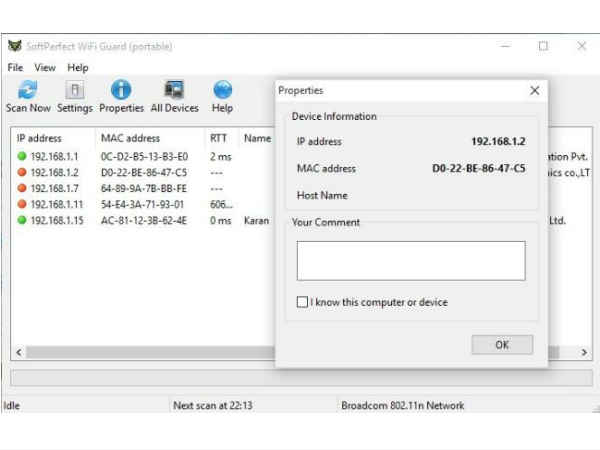Screen dimensions: 600x450
Task: Click the scan progress bar above status bar
Action: pos(302,378)
